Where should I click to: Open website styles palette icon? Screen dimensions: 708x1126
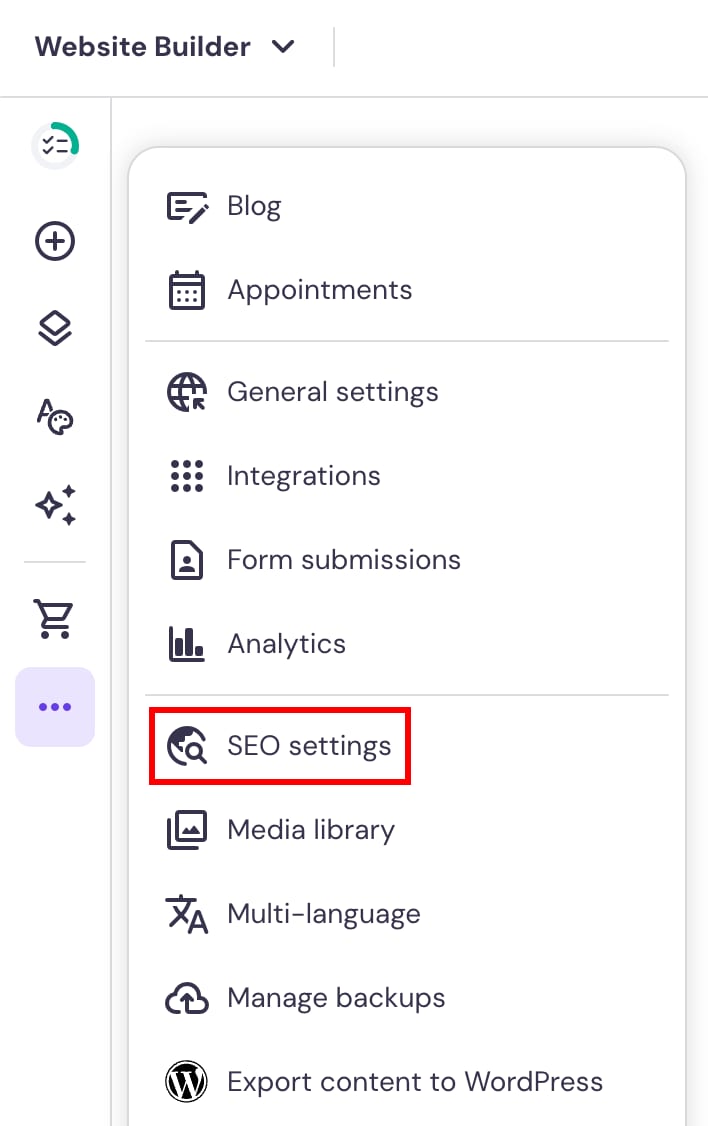point(55,417)
